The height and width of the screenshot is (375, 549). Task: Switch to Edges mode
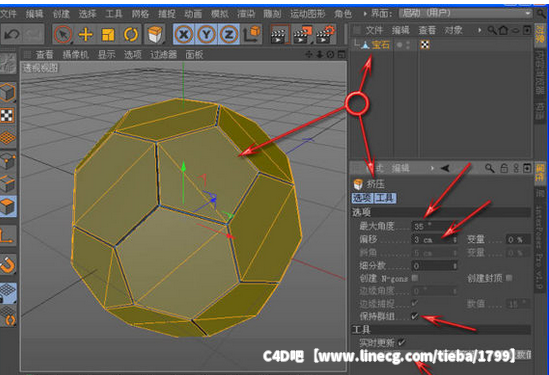(8, 183)
